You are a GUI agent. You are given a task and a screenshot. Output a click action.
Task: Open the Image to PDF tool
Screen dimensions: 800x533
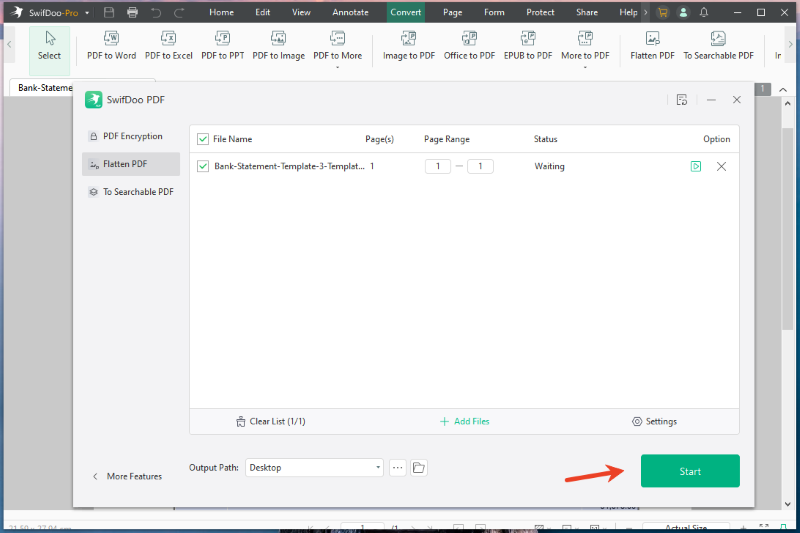click(x=409, y=46)
